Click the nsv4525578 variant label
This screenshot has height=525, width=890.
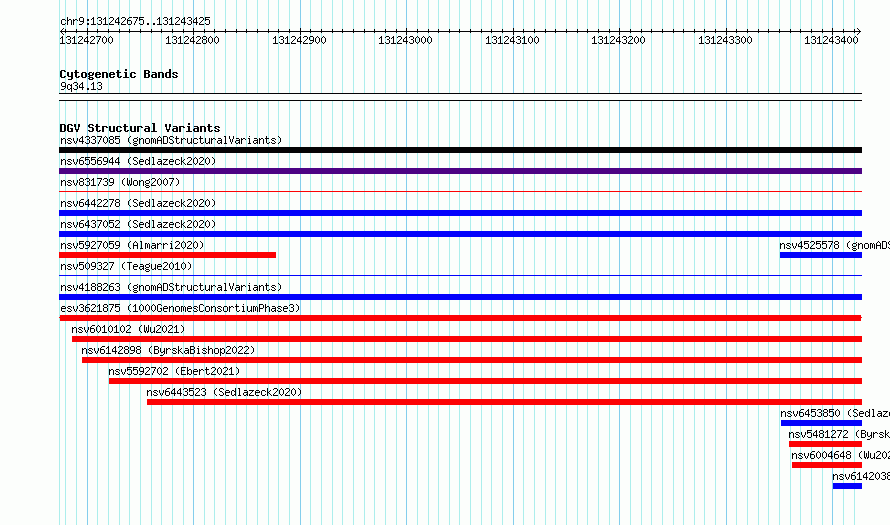coord(834,245)
